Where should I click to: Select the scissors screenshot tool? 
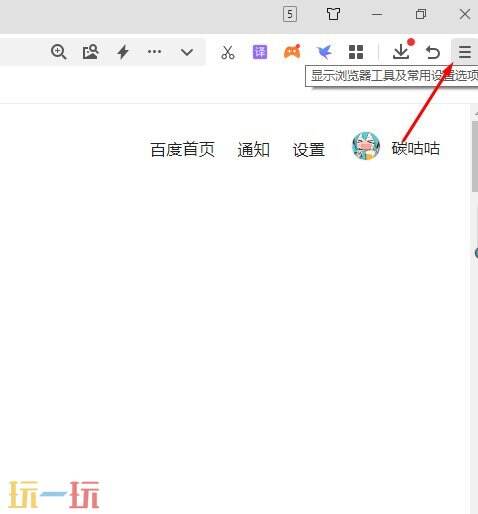click(x=228, y=52)
